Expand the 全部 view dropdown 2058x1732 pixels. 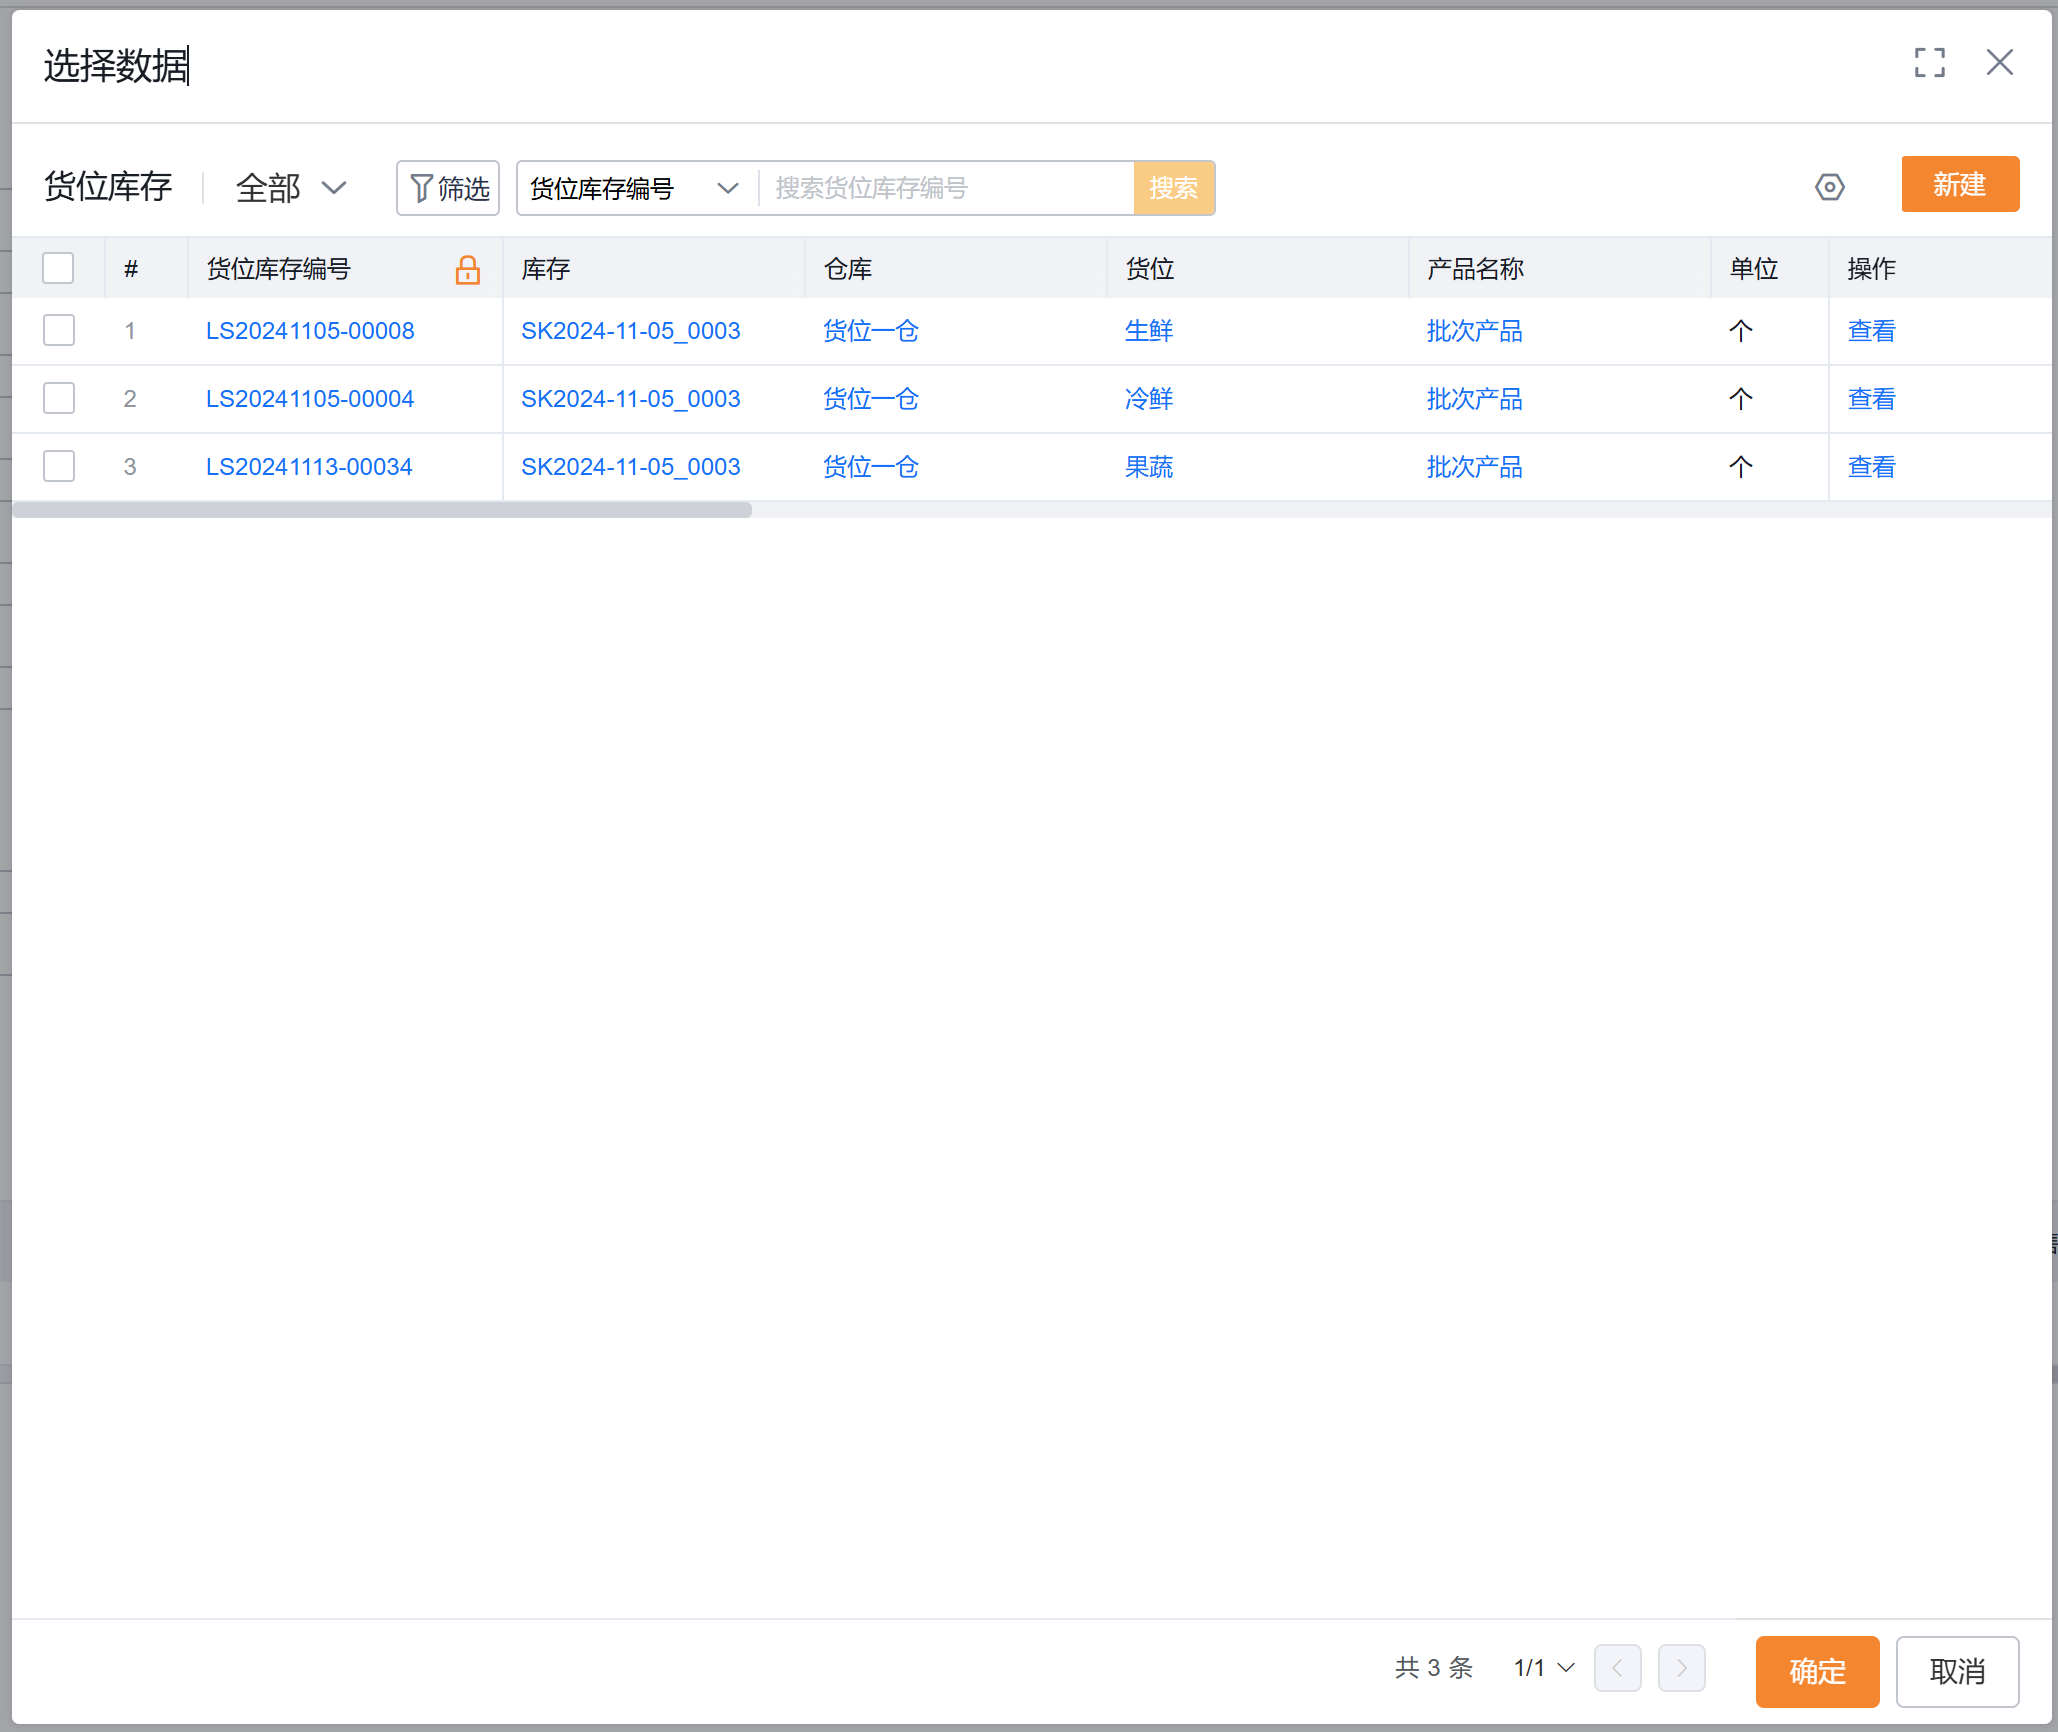tap(291, 188)
